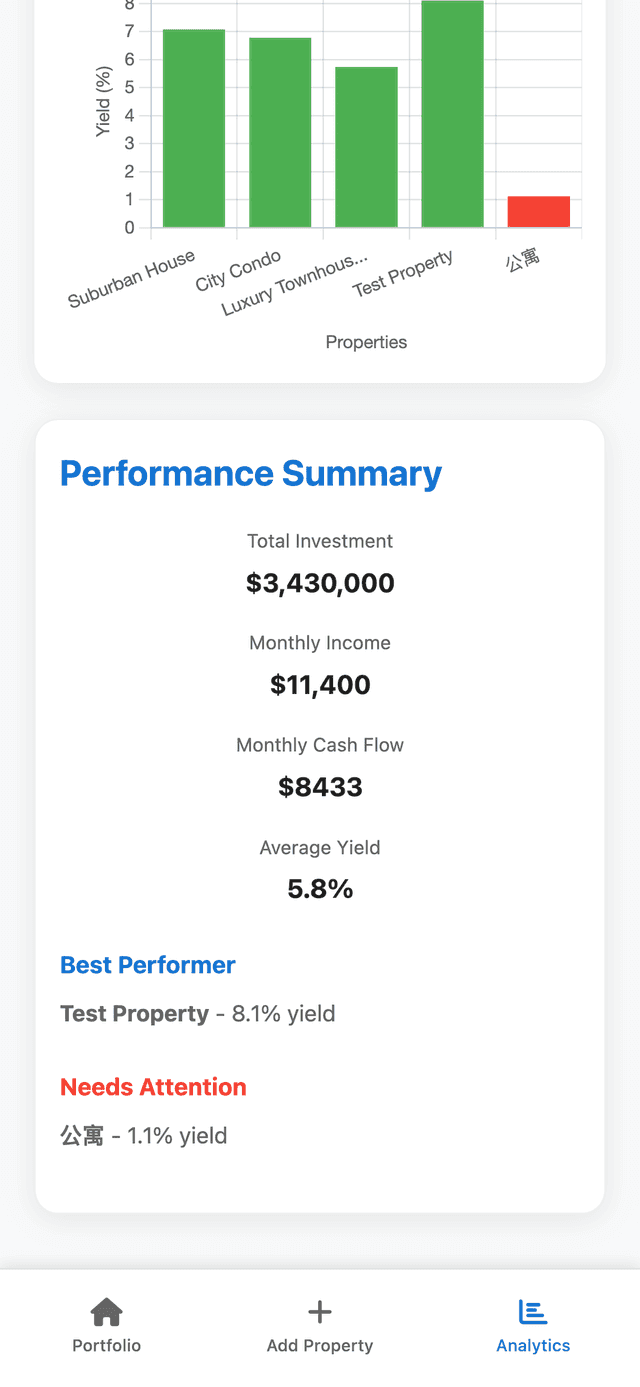Click the Average Yield 5.8% value
640x1387 pixels.
click(320, 888)
